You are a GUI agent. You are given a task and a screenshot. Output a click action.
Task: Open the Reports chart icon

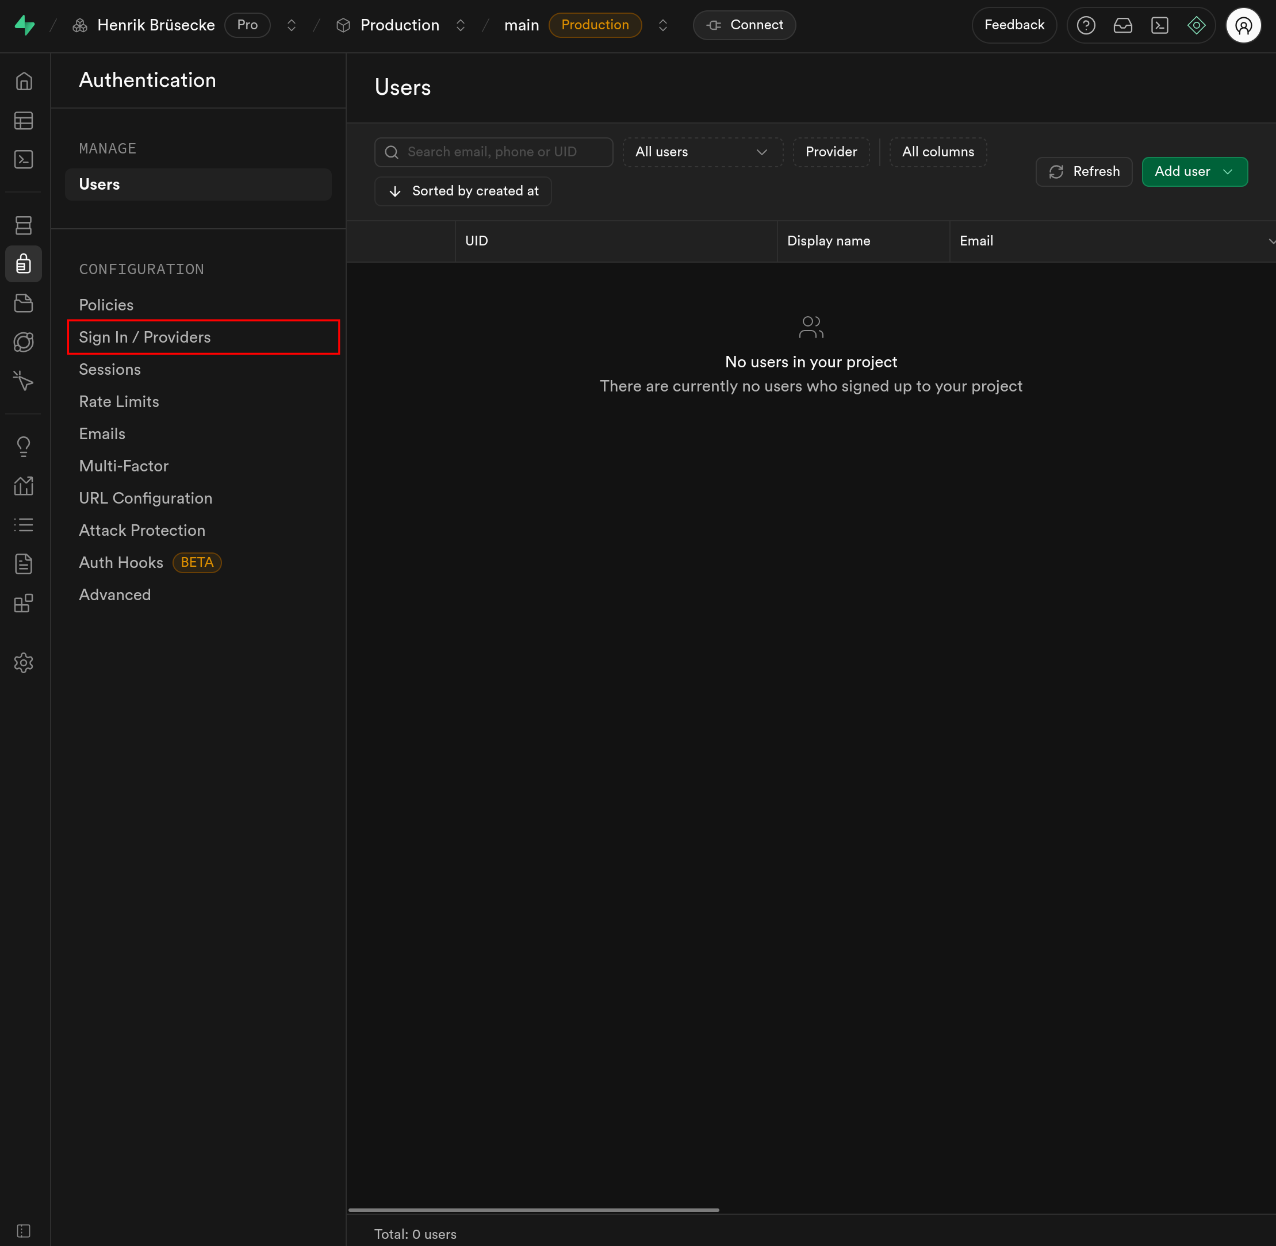coord(23,486)
